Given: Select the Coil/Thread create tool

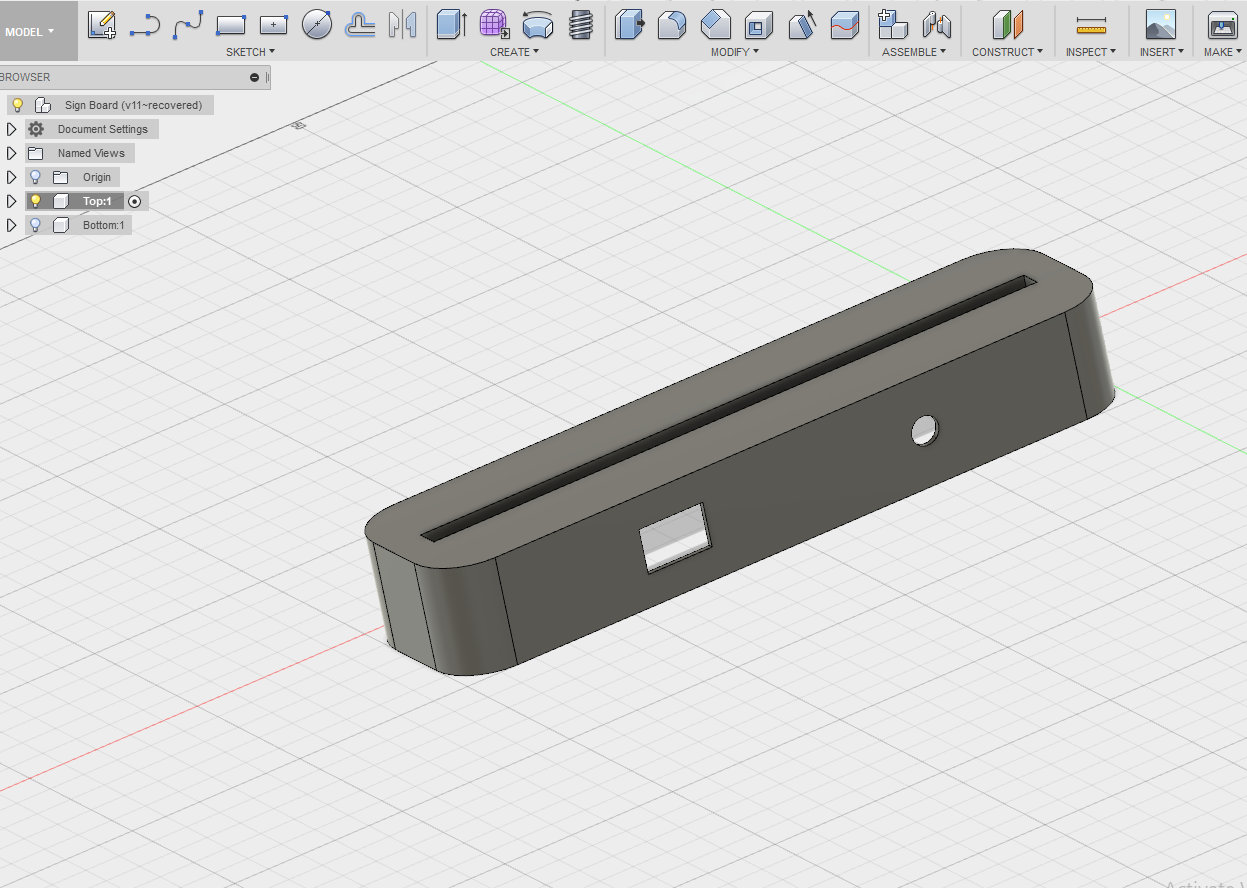Looking at the screenshot, I should 580,24.
